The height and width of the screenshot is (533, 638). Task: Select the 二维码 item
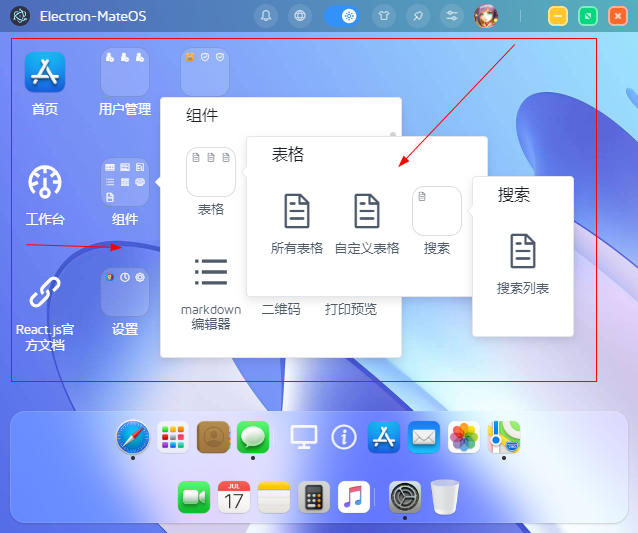click(281, 309)
